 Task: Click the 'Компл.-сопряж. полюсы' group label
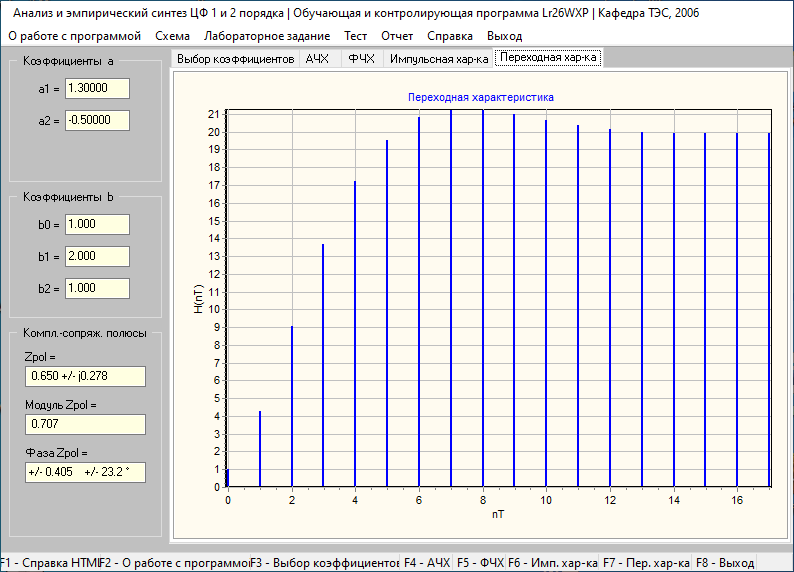coord(85,333)
